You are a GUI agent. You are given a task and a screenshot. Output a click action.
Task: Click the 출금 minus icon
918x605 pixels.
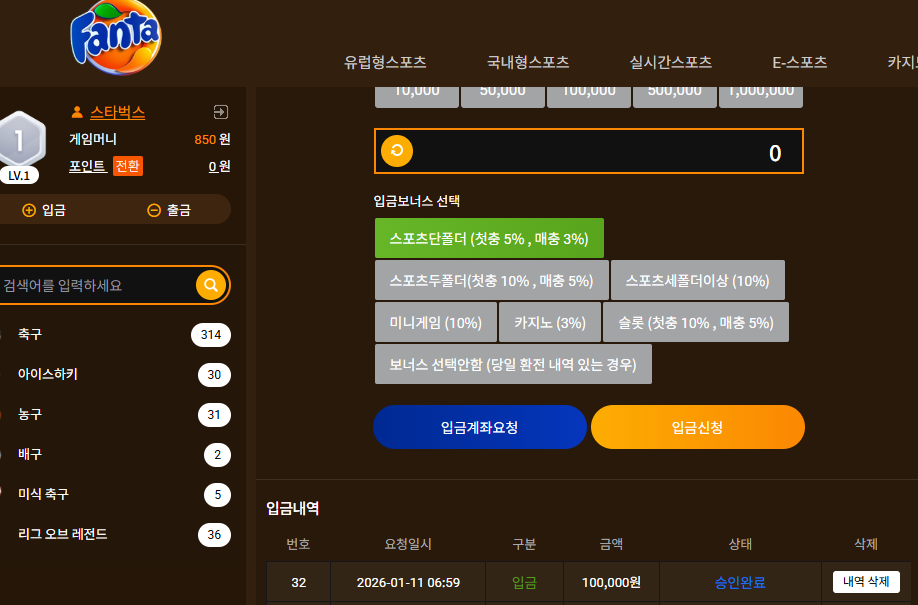154,210
